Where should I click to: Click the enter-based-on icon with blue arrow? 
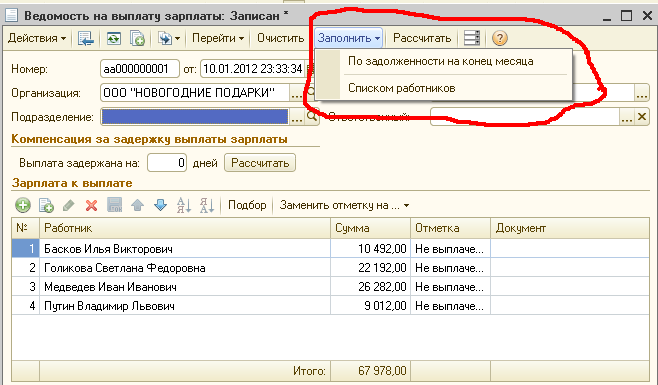coord(164,38)
